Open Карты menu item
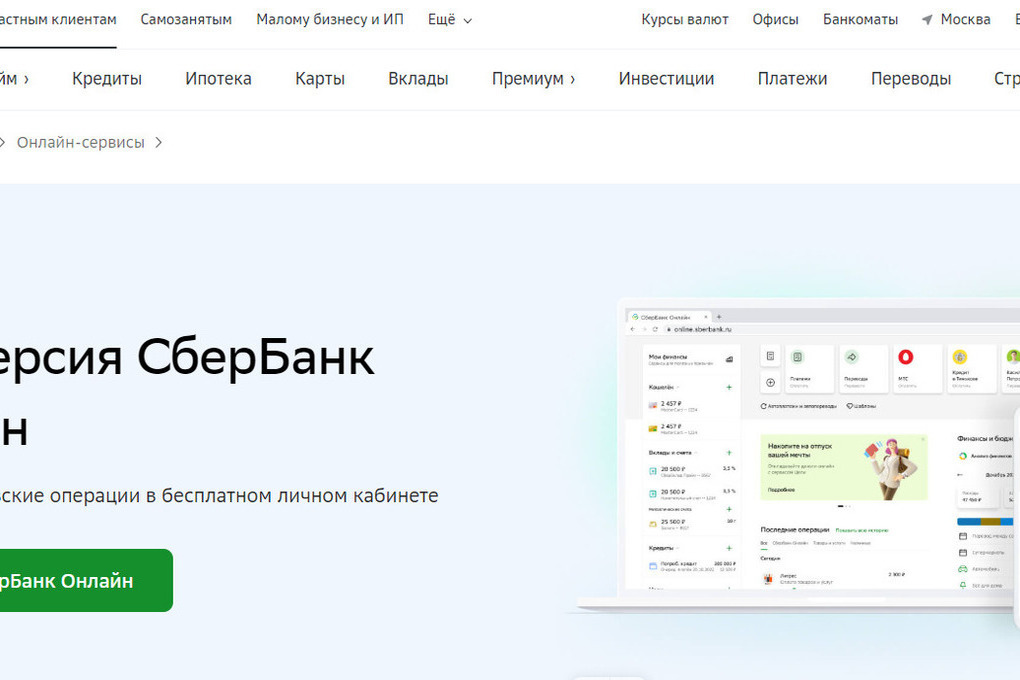This screenshot has height=680, width=1020. pos(320,79)
